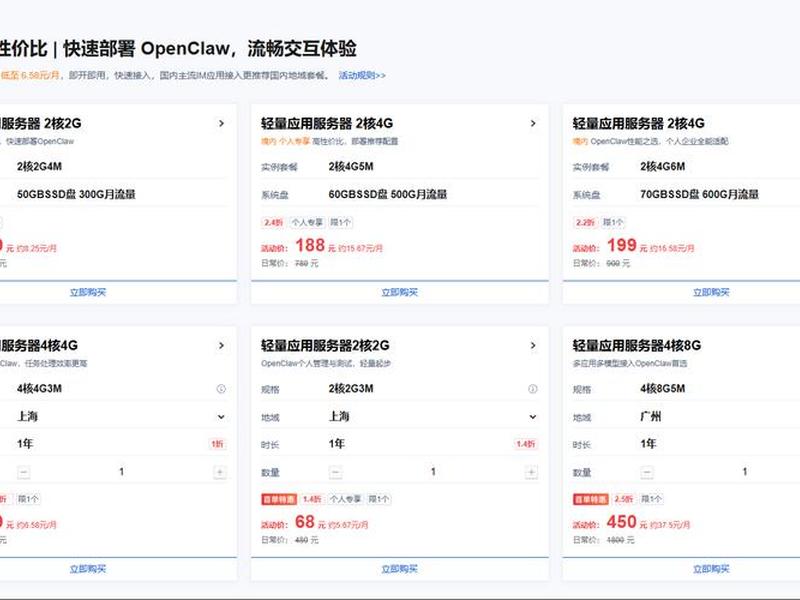Click the 广州 region value
Image resolution: width=800 pixels, height=600 pixels.
[651, 417]
